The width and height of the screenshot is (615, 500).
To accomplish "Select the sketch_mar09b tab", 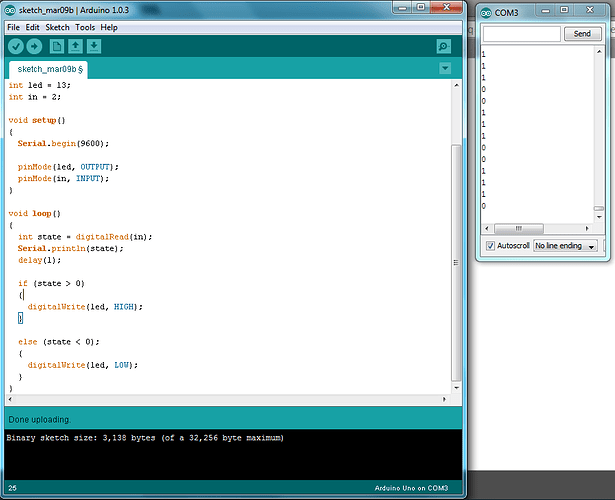I will pyautogui.click(x=48, y=69).
